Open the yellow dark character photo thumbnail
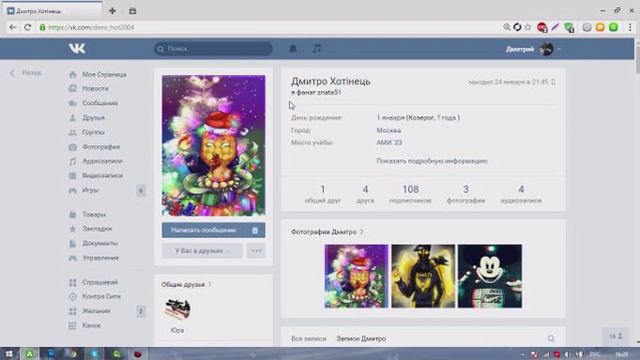Viewport: 640px width, 360px height. point(423,276)
